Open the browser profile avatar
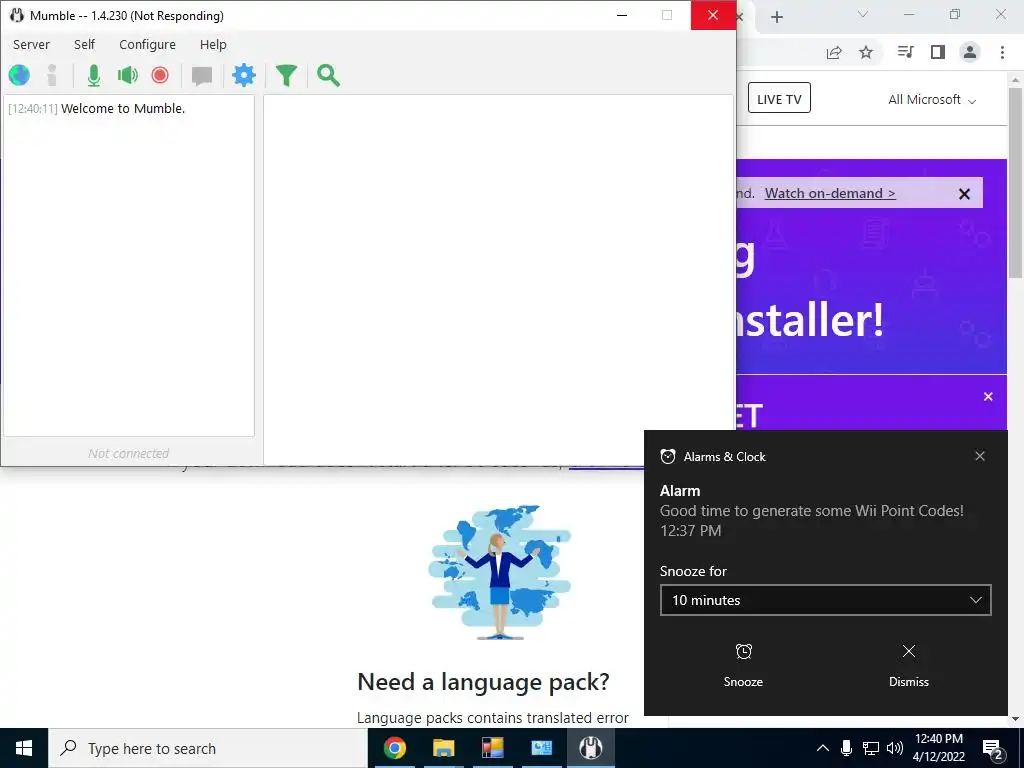1024x768 pixels. point(970,52)
